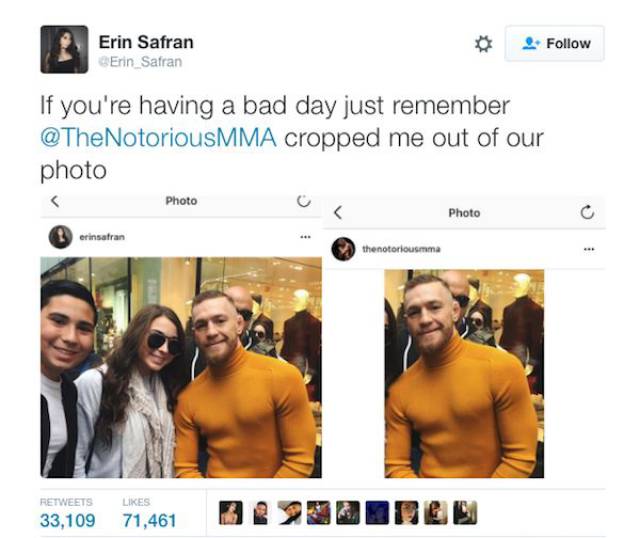Click back arrow in right Photo header
The width and height of the screenshot is (640, 538).
click(338, 213)
